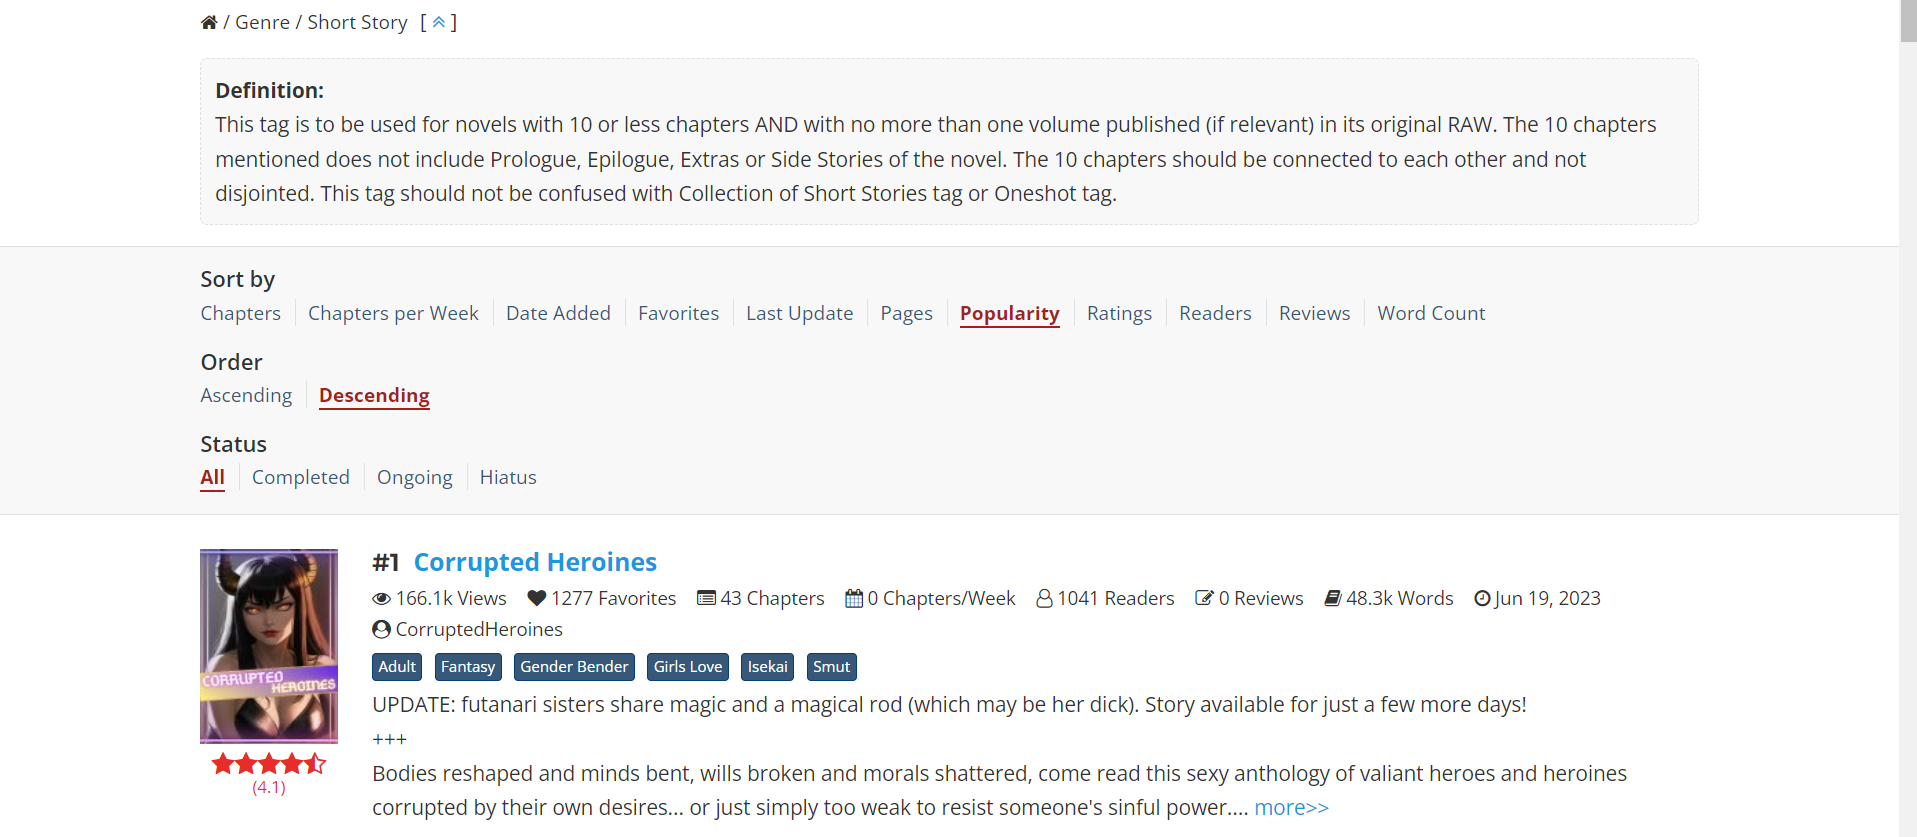Select Ascending order
1917x837 pixels.
tap(246, 395)
